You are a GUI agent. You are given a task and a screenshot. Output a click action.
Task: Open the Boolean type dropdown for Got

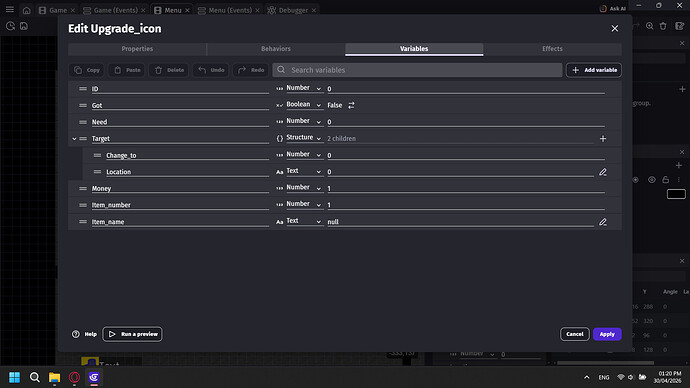[304, 105]
